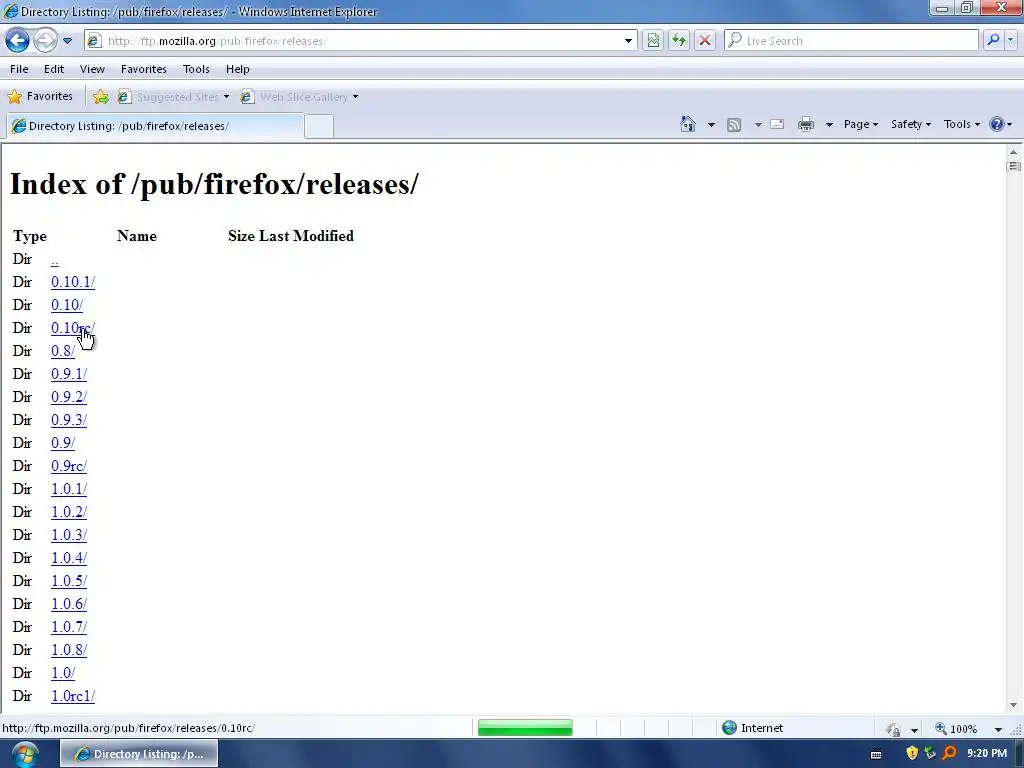Open the 0.10rc/ directory link

(73, 328)
